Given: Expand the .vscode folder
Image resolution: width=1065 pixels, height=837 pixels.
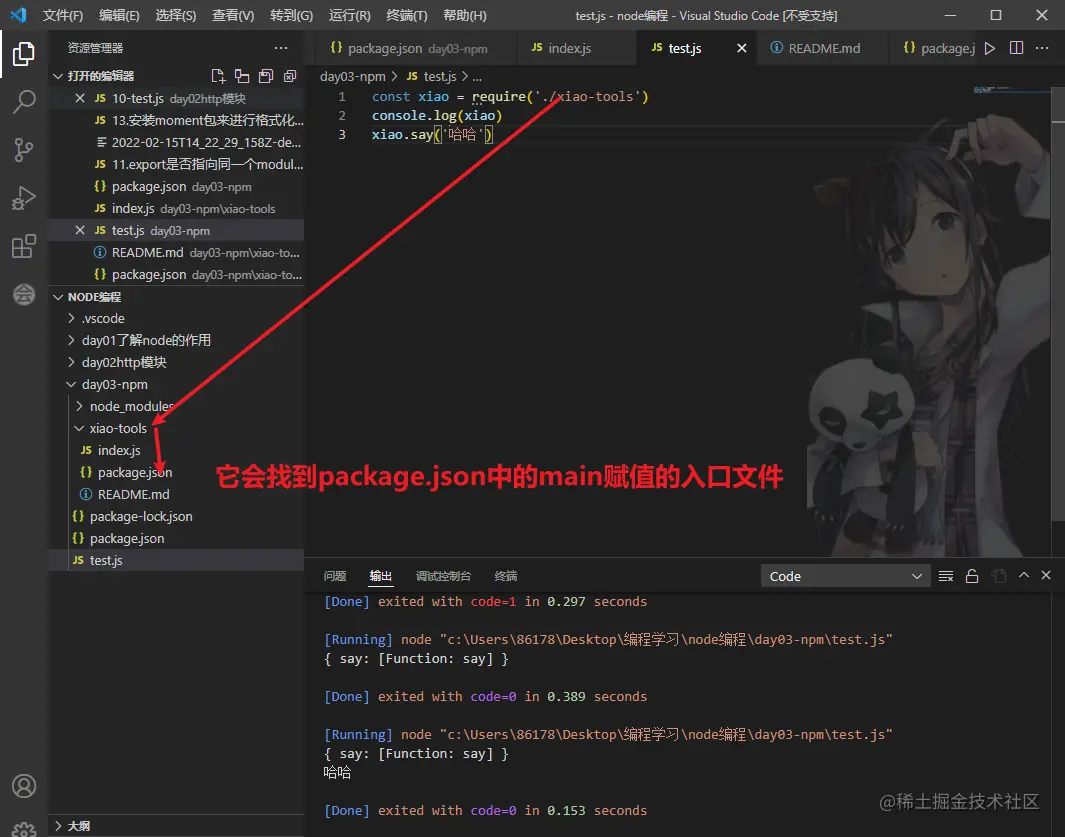Looking at the screenshot, I should 71,318.
